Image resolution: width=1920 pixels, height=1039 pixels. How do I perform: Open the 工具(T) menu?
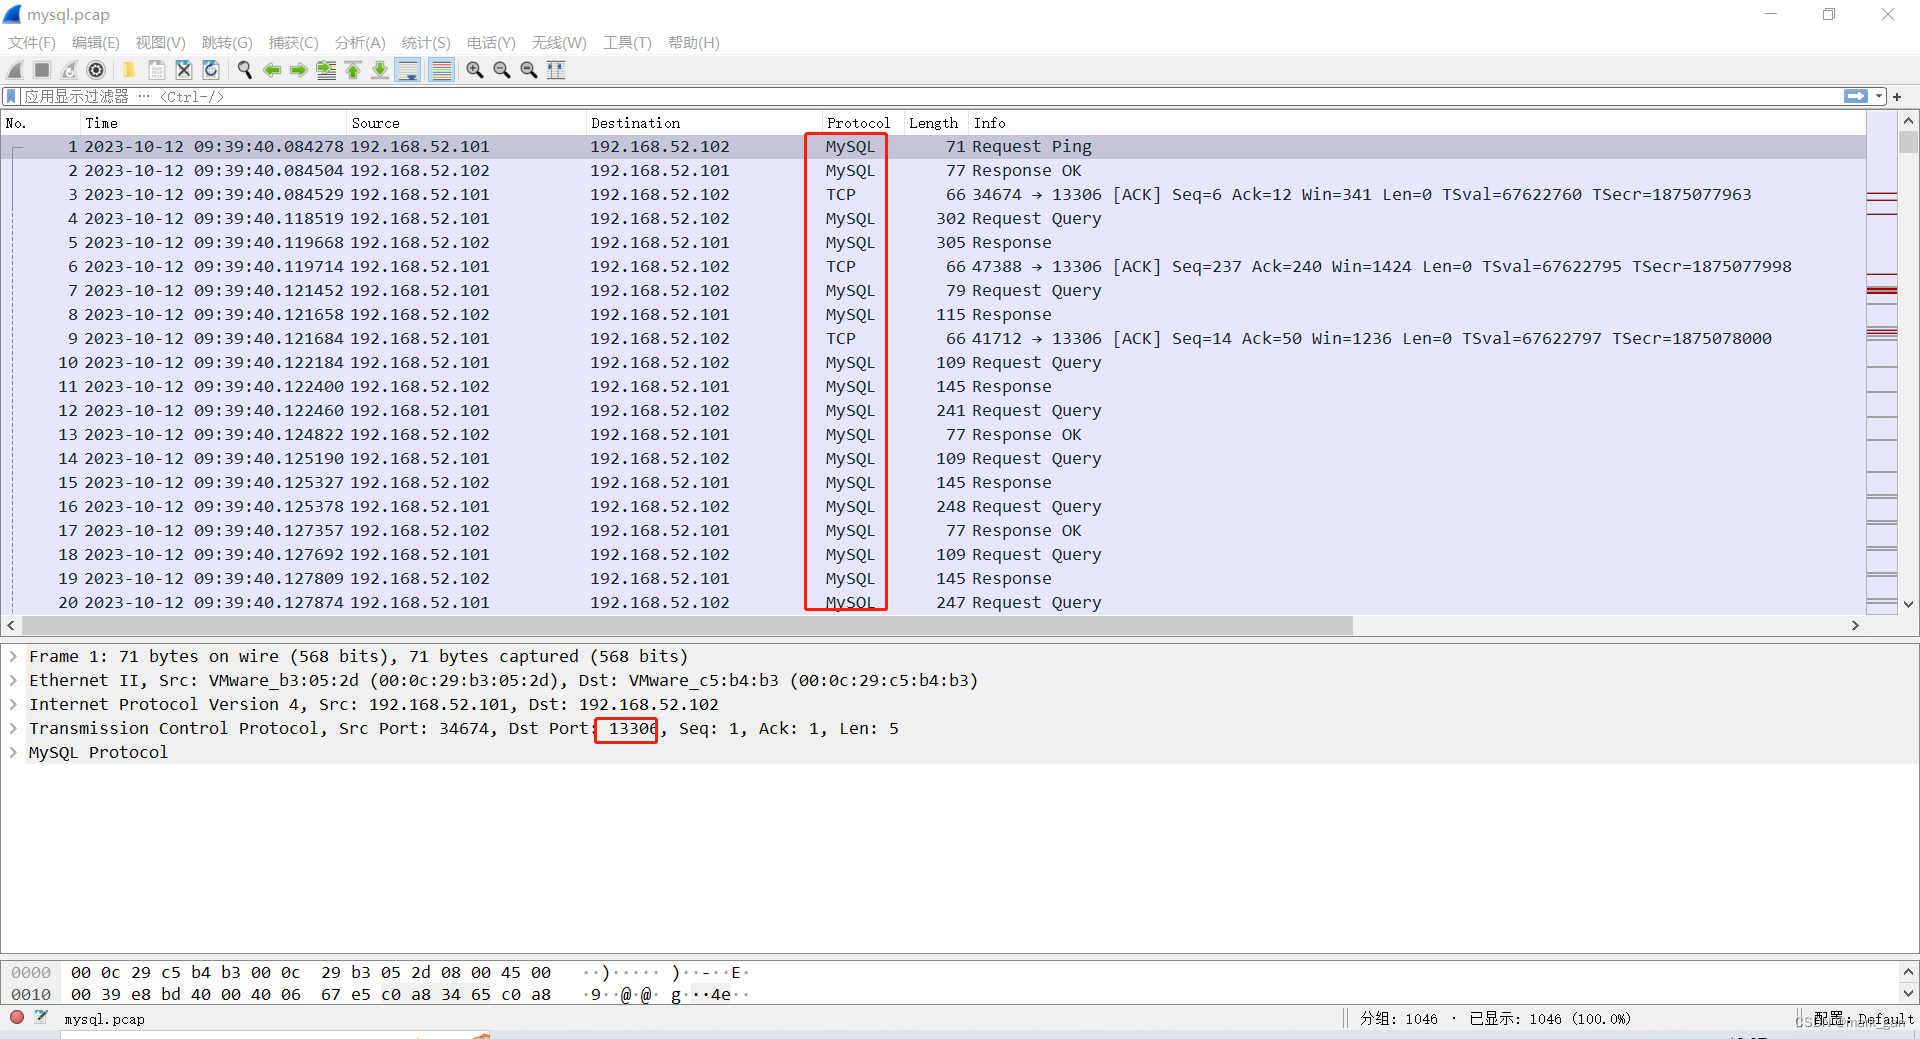tap(627, 42)
